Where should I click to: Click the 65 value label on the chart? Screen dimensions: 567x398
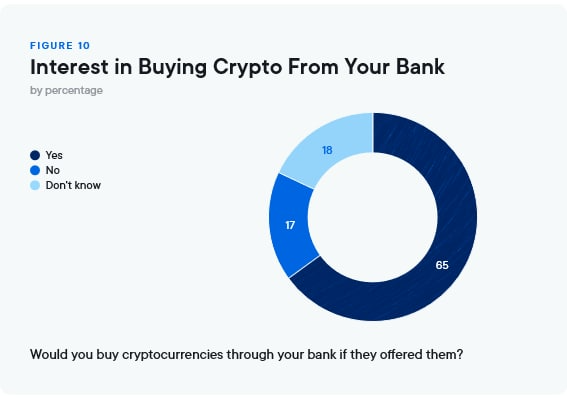(442, 265)
